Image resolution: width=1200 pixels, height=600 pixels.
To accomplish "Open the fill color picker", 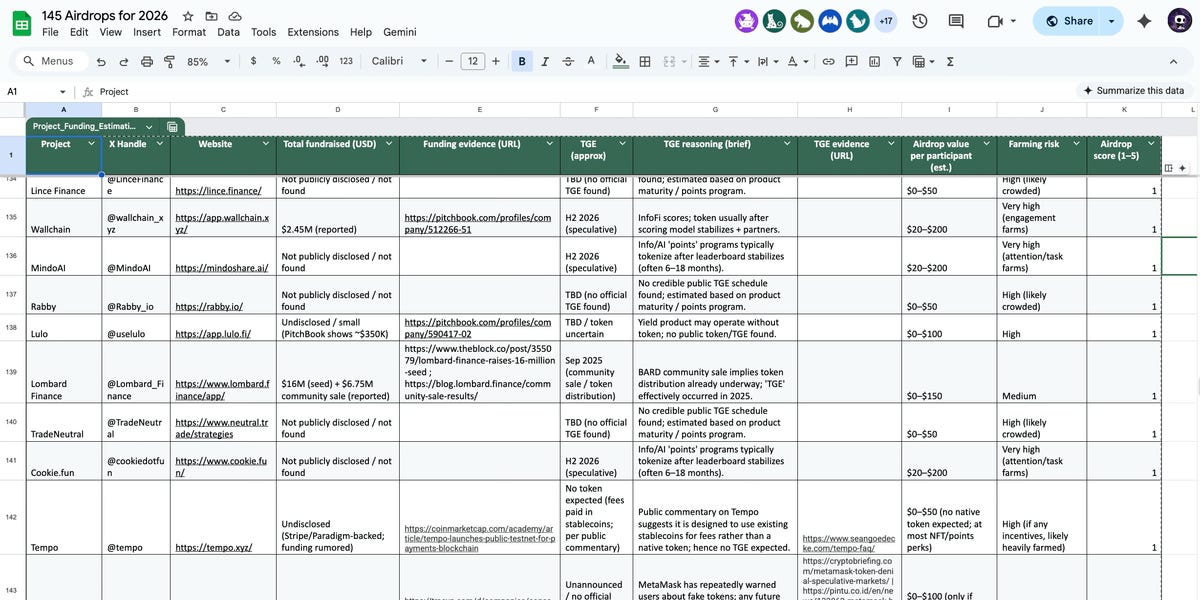I will (x=620, y=61).
